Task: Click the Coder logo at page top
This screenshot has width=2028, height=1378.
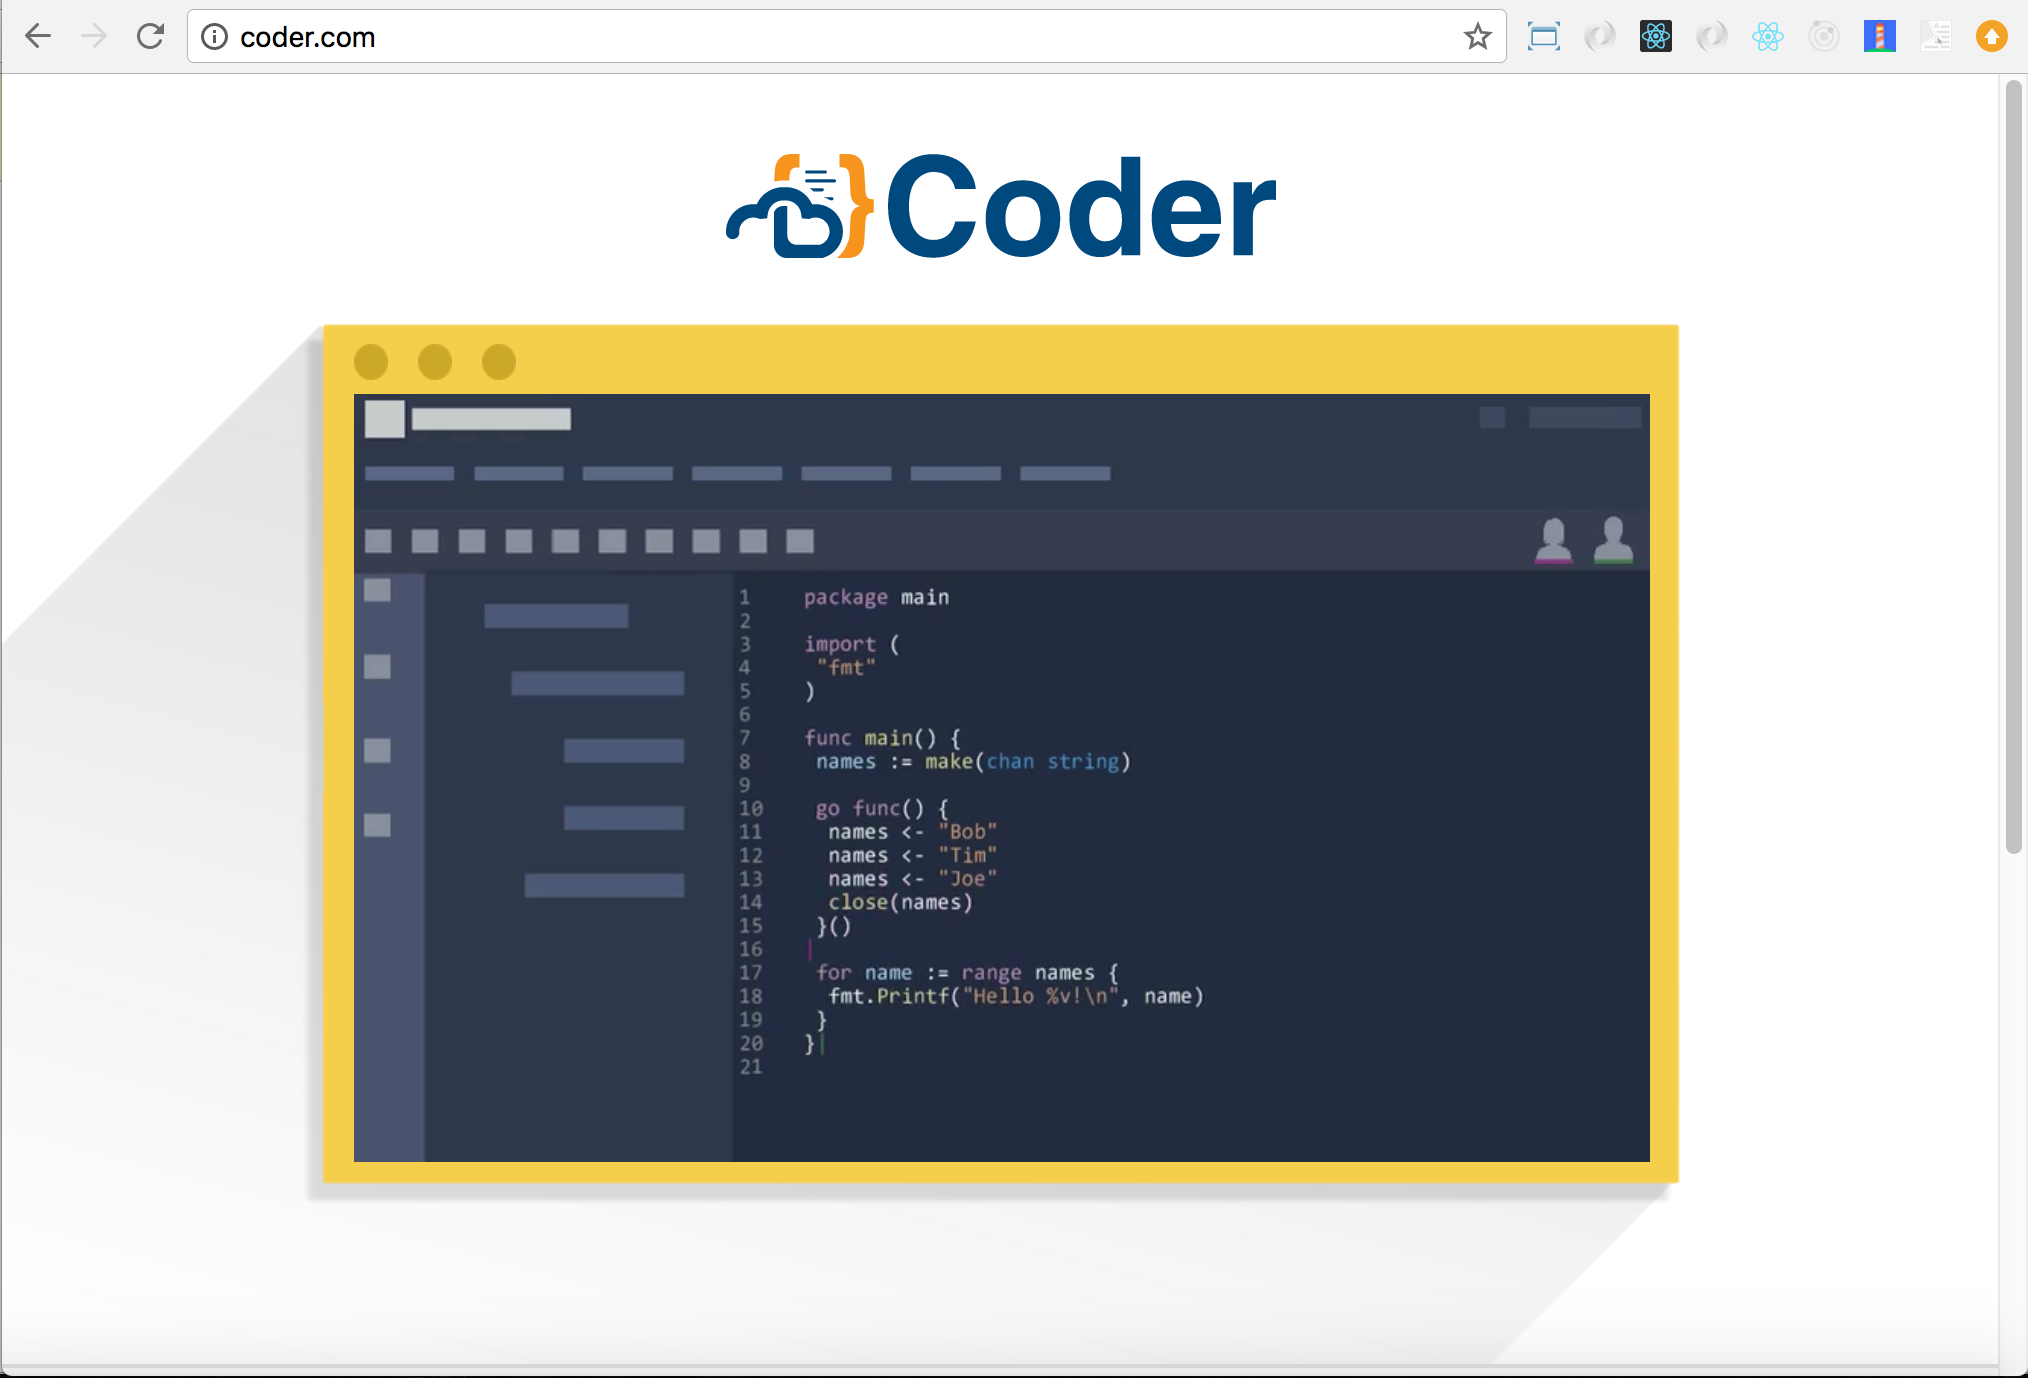Action: (1000, 207)
